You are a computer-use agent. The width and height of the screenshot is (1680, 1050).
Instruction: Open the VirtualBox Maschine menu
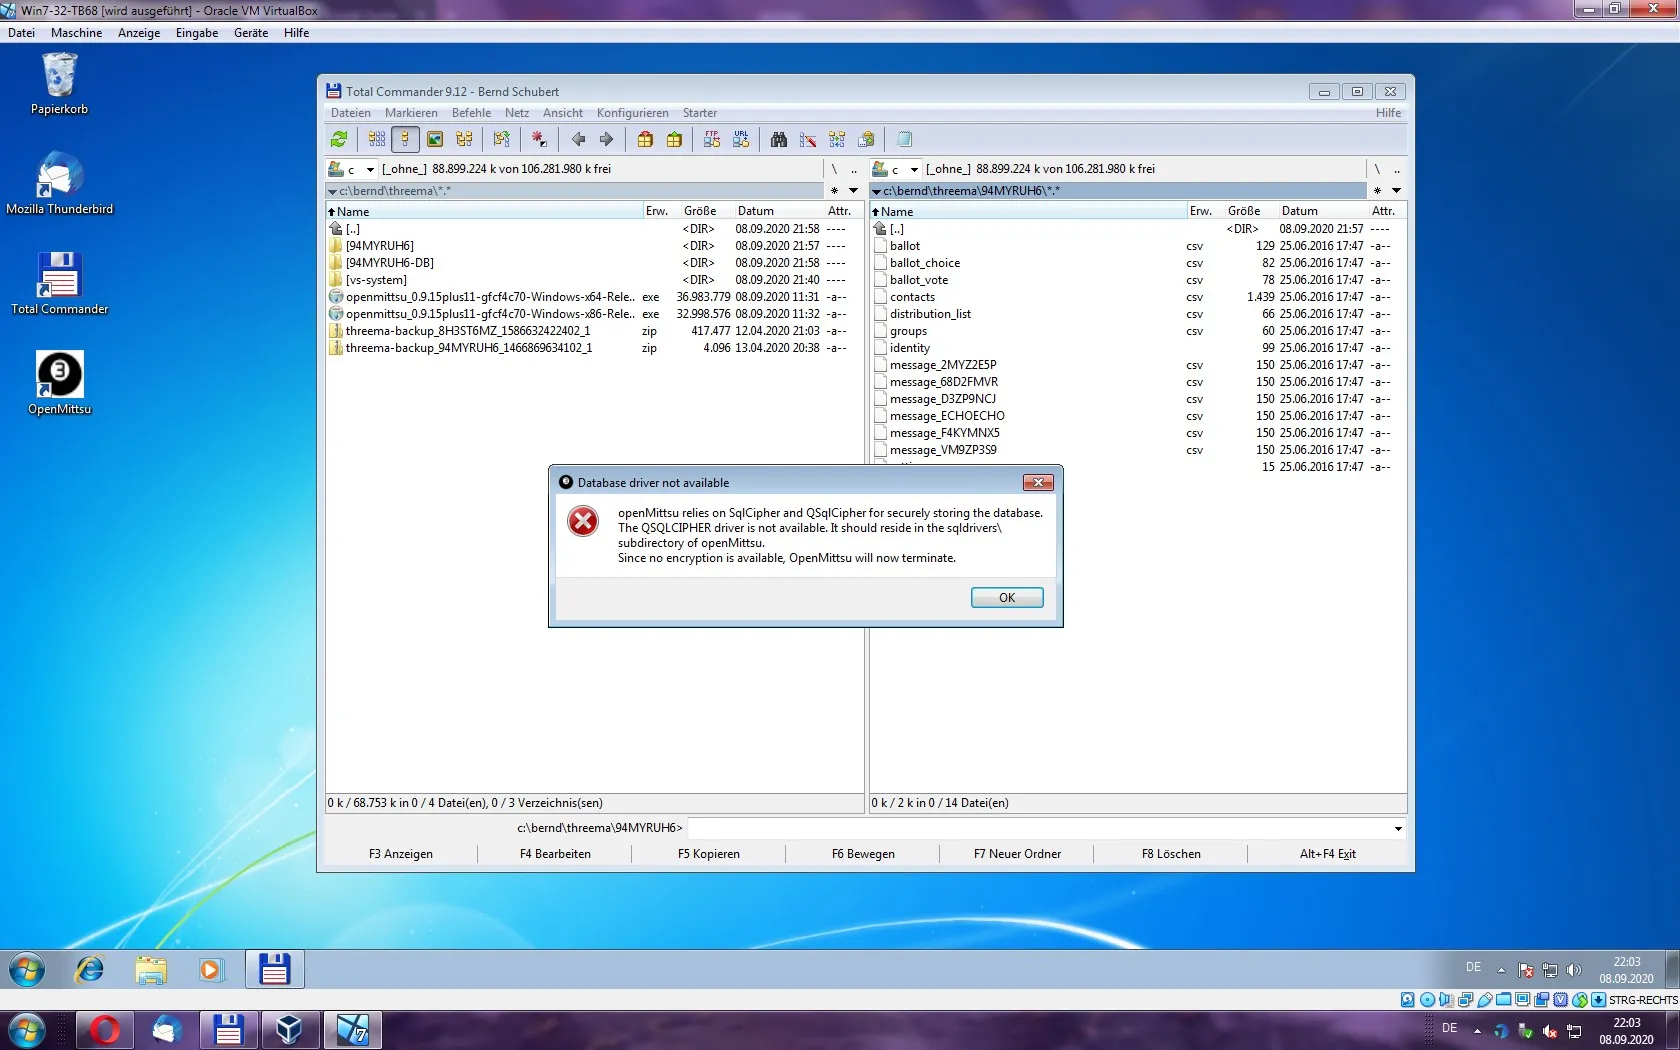pos(76,33)
